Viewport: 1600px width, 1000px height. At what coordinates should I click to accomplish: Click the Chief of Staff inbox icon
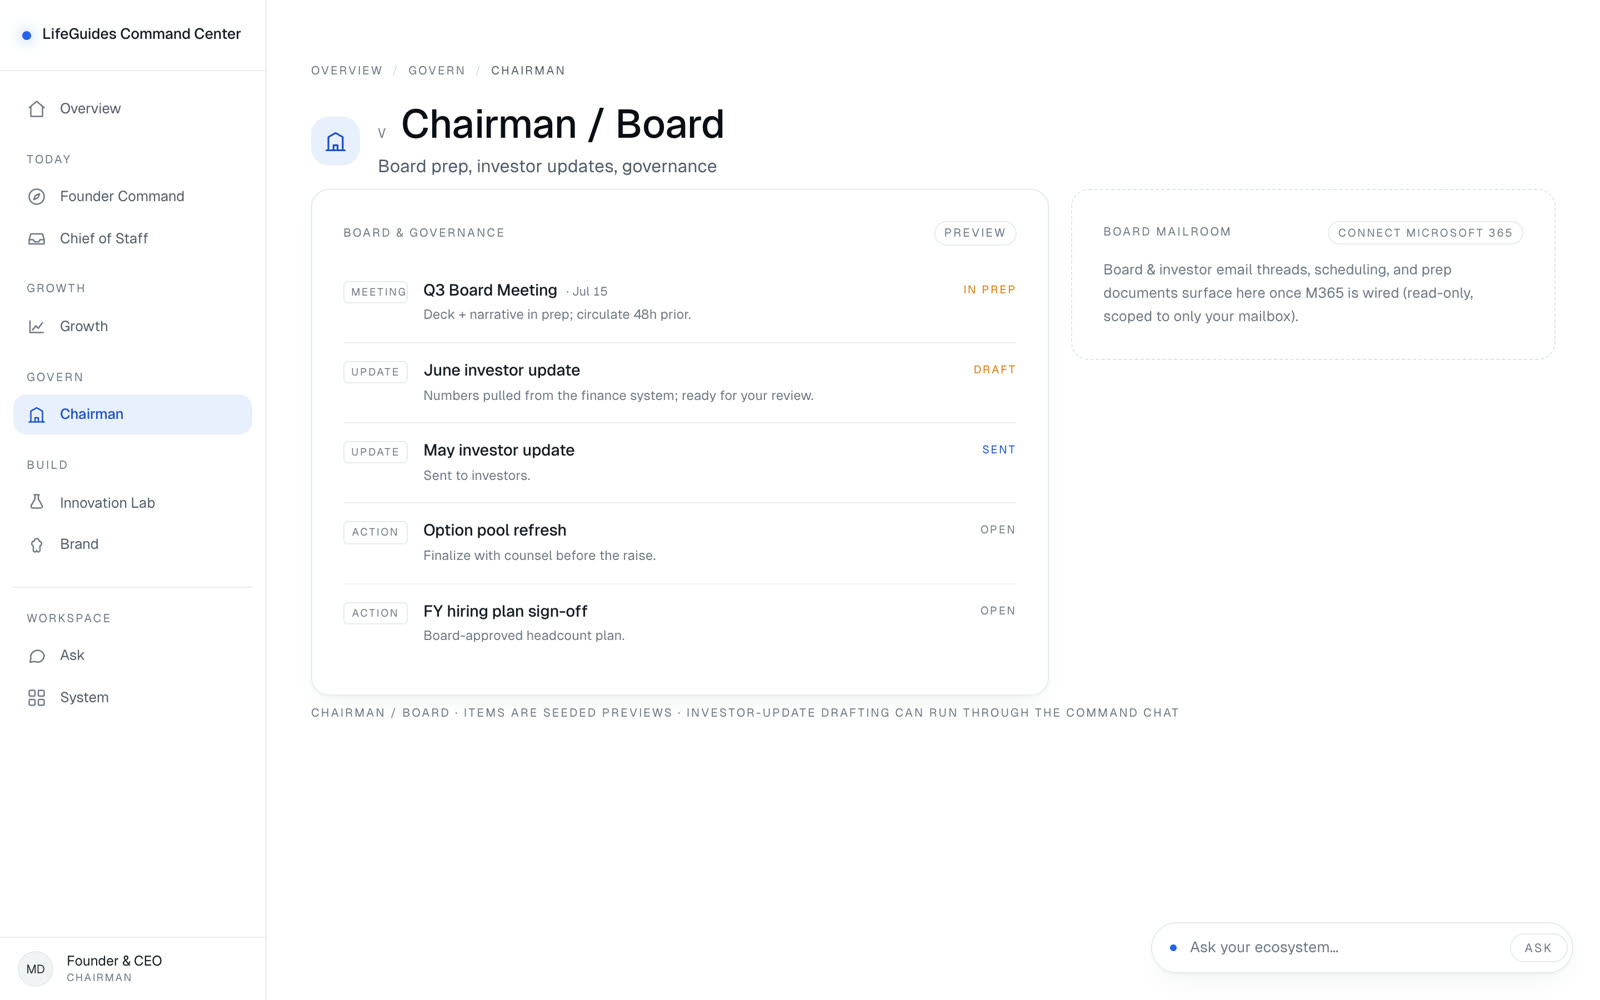pos(37,239)
